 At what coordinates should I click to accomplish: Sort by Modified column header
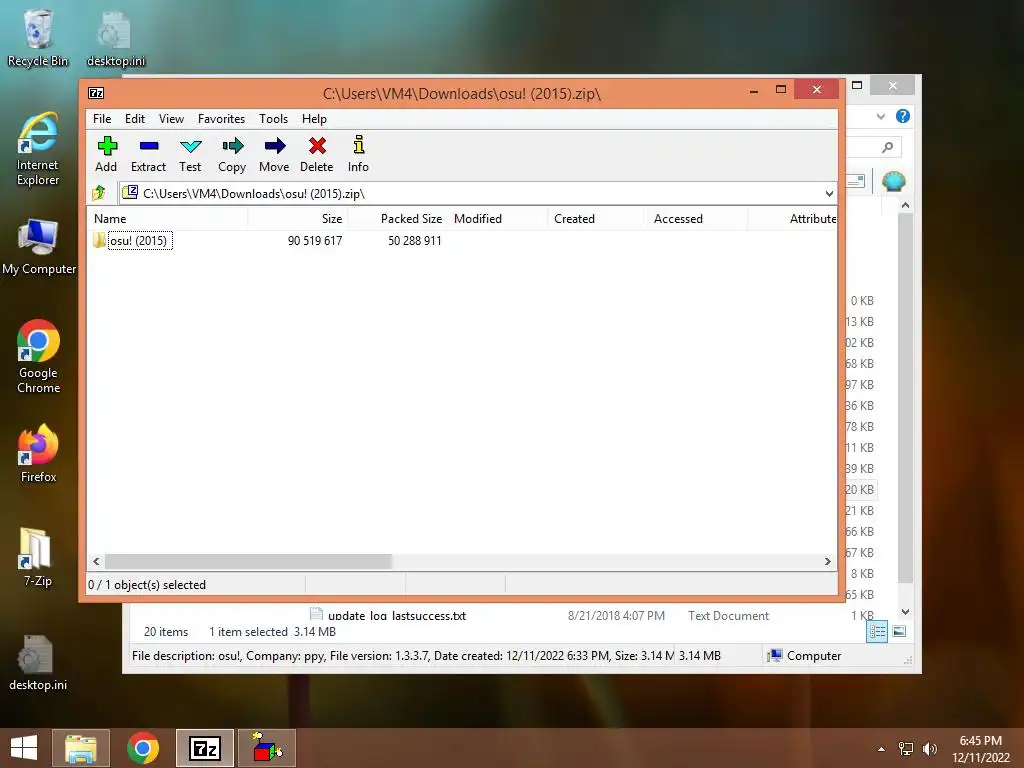498,219
